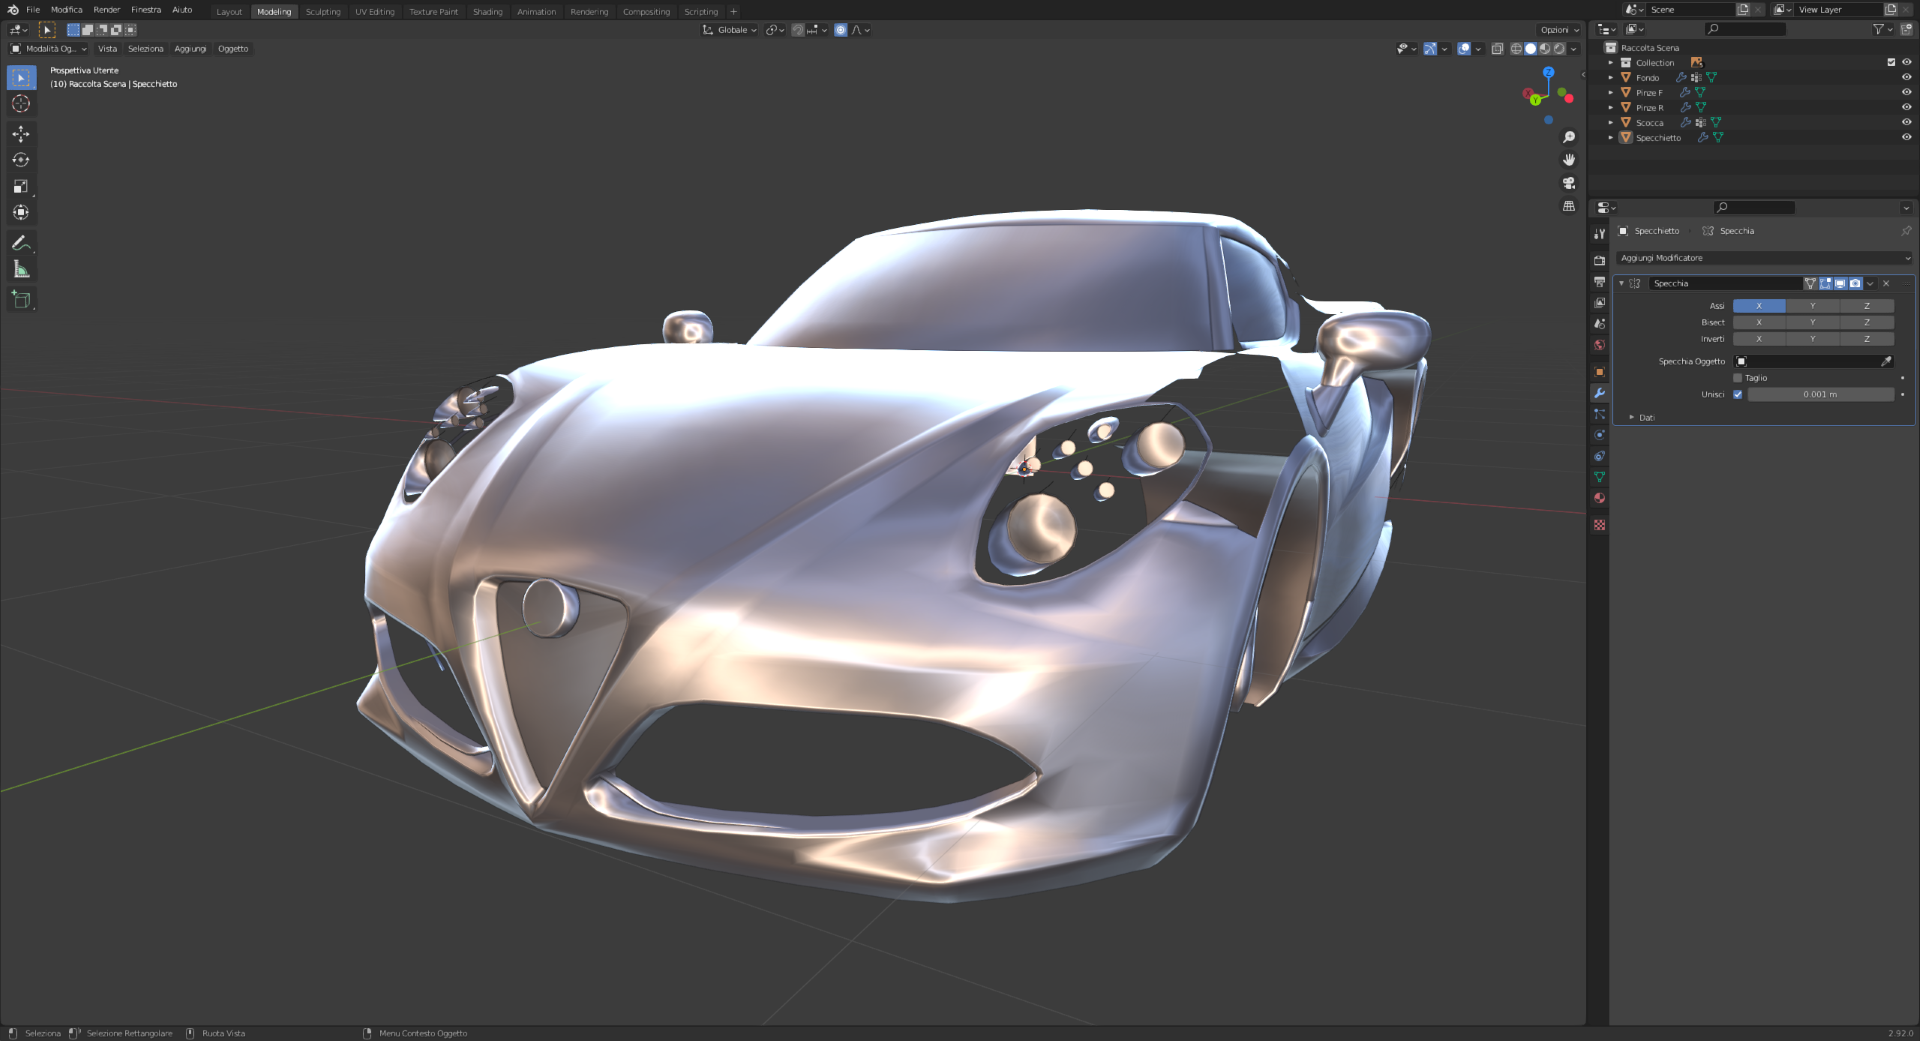Viewport: 1920px width, 1041px height.
Task: Click the viewport zoom magnifier icon
Action: point(1569,137)
